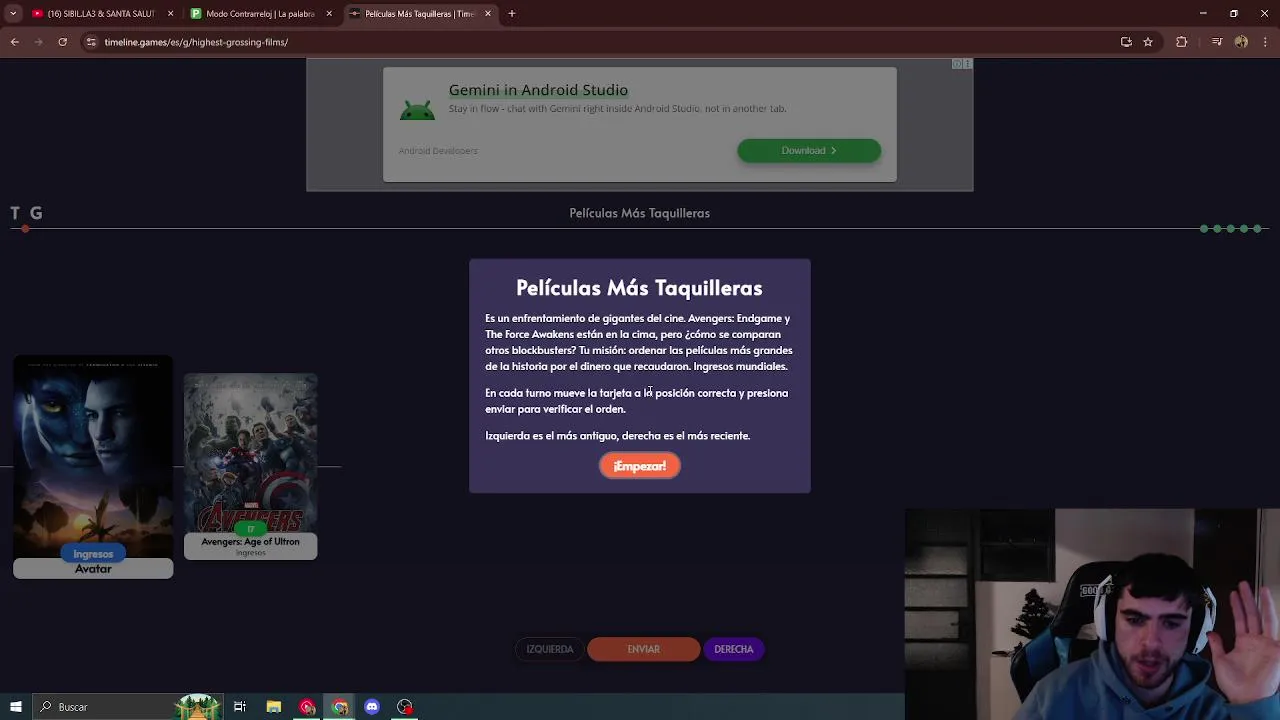Viewport: 1280px width, 720px height.
Task: Focus the address bar URL
Action: click(196, 42)
